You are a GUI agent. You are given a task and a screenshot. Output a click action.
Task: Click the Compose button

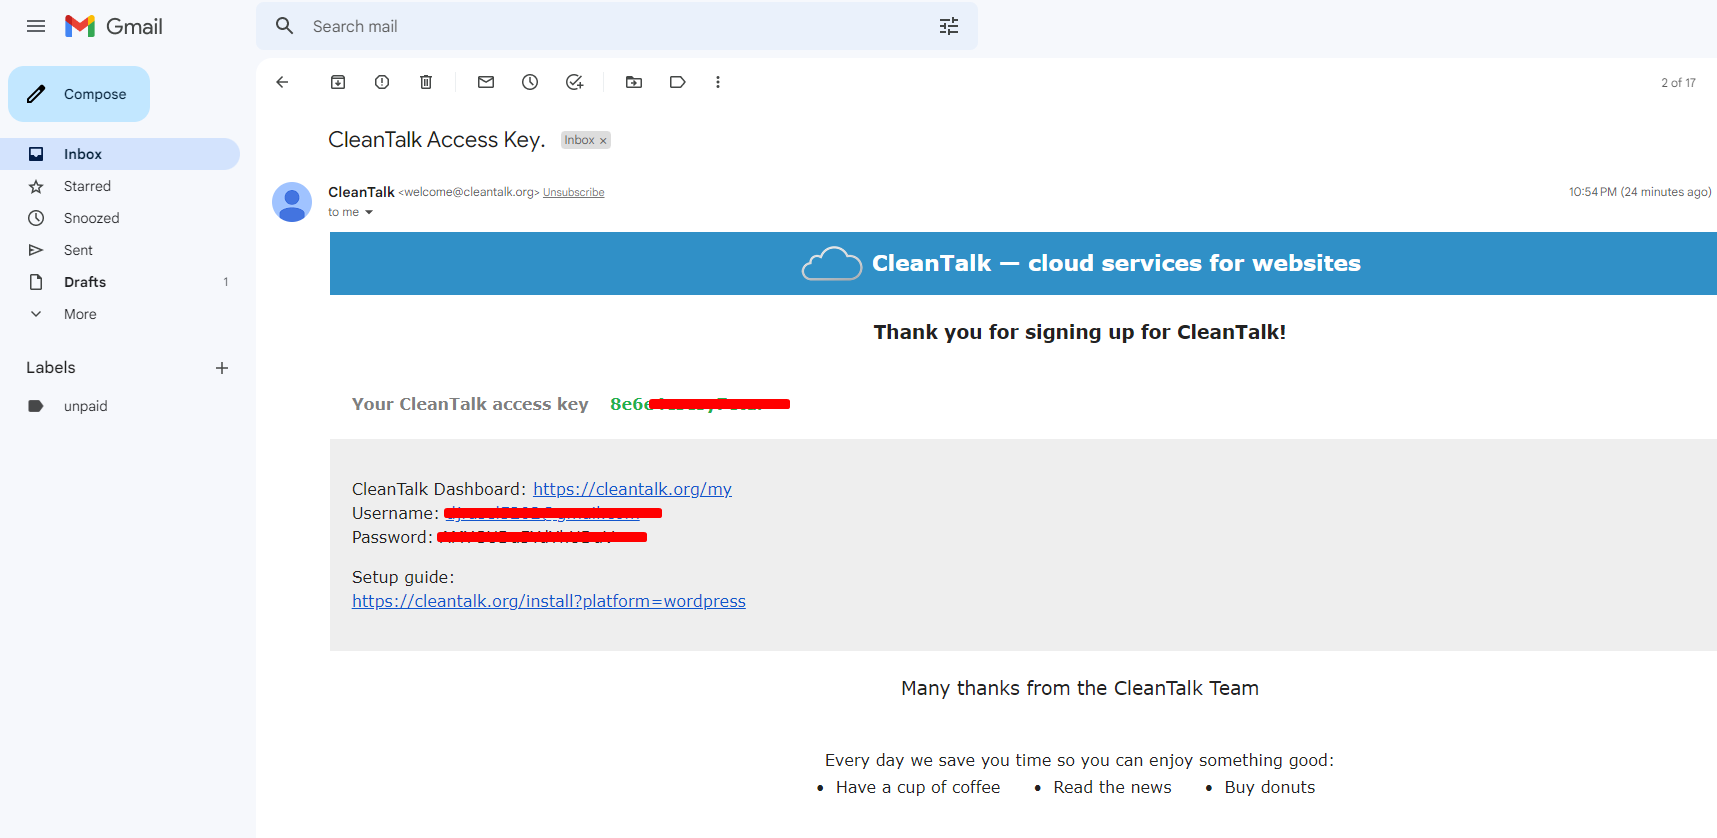point(79,94)
